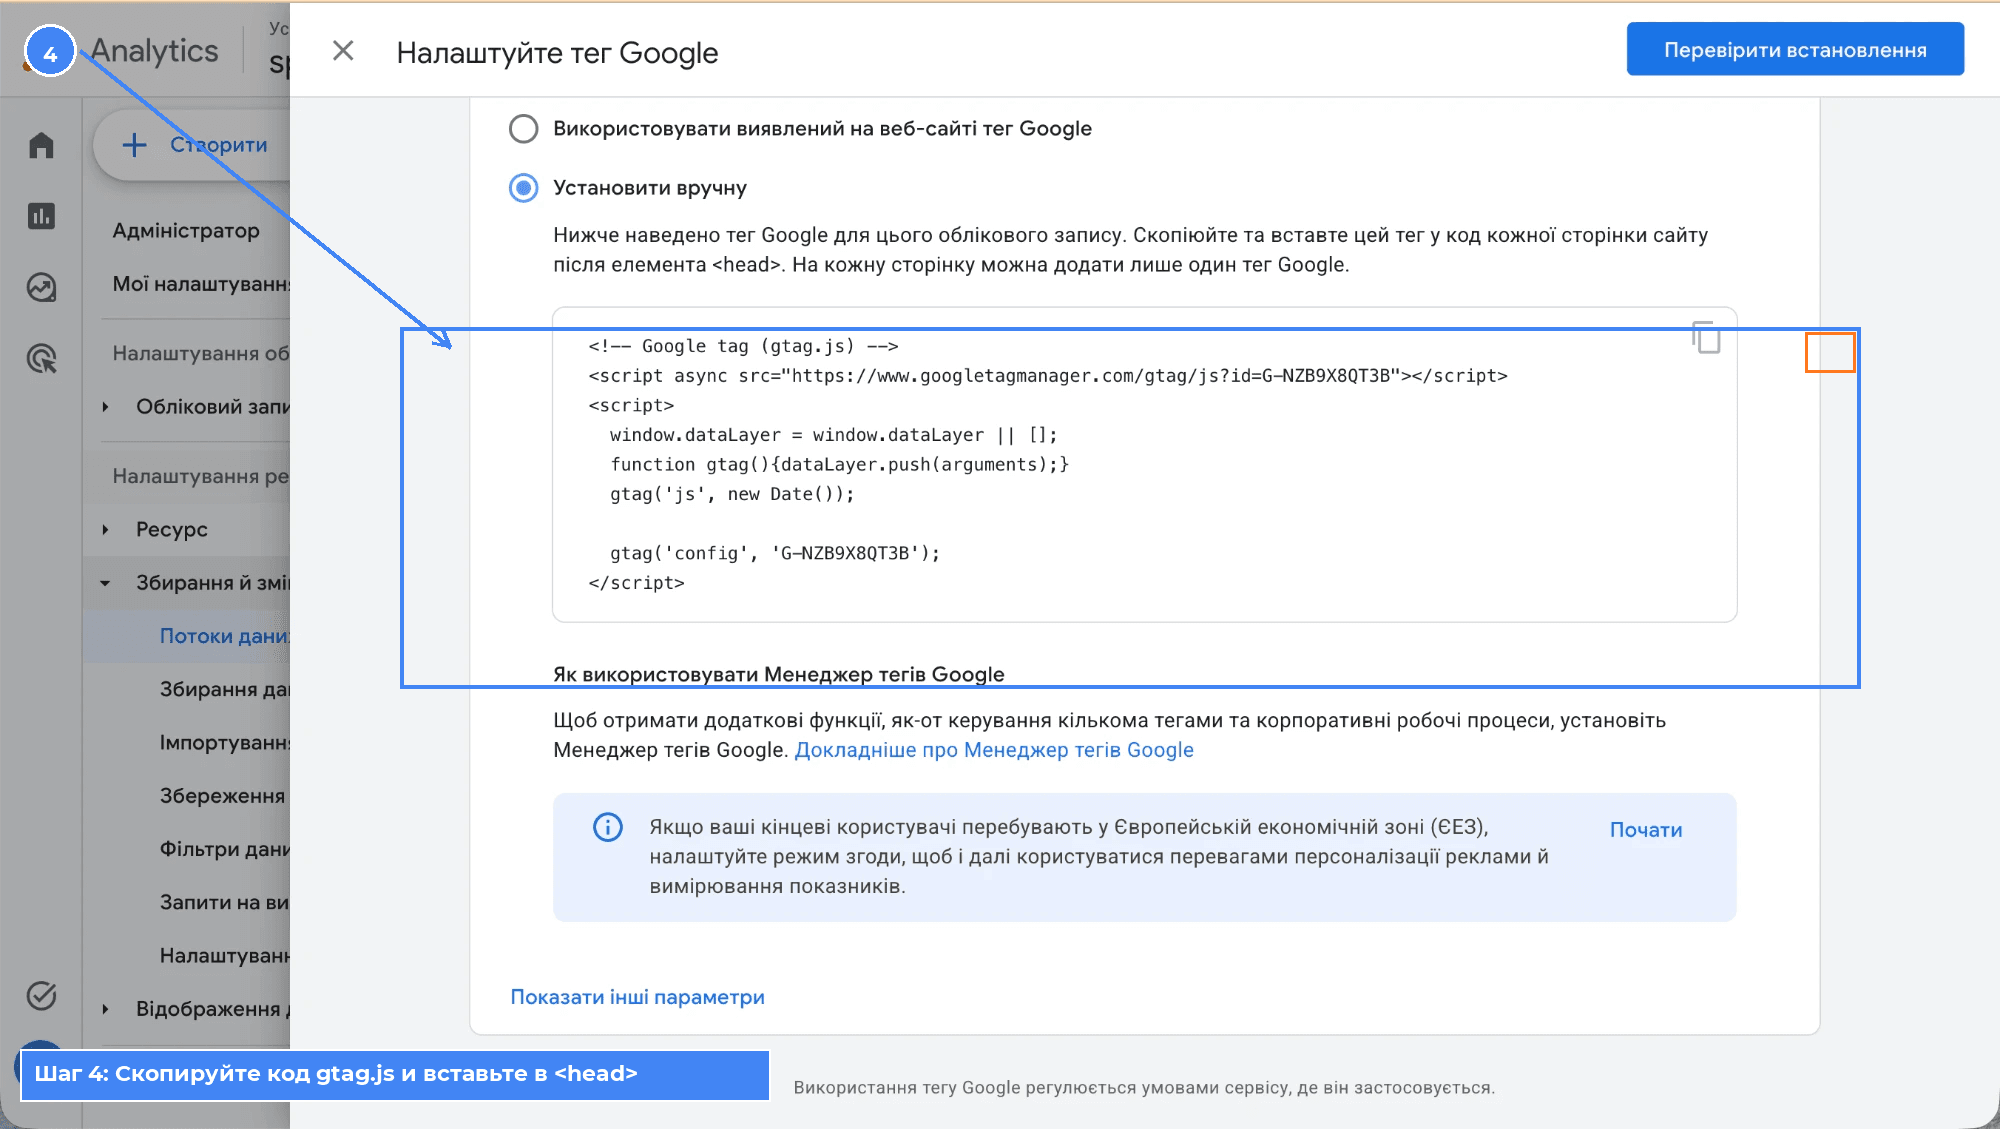Open the Мої налаштування menu item
The image size is (2000, 1129).
(x=201, y=284)
